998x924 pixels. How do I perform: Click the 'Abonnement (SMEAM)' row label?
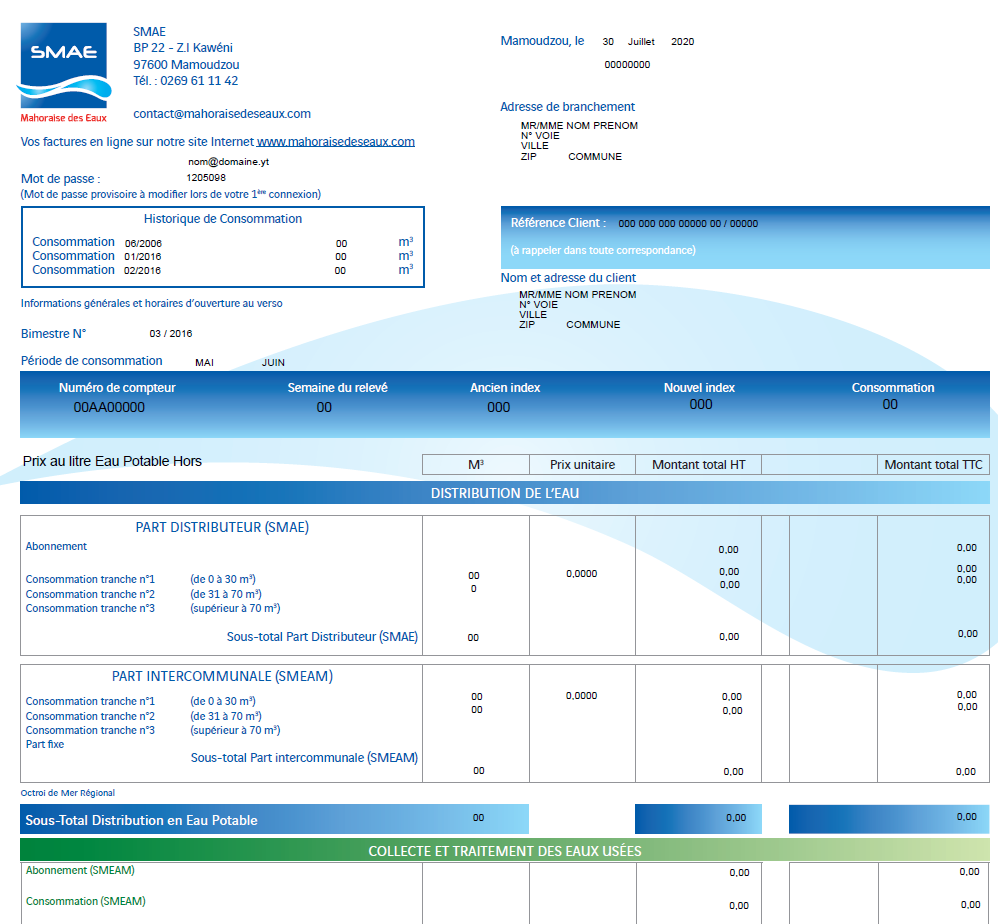pyautogui.click(x=80, y=871)
